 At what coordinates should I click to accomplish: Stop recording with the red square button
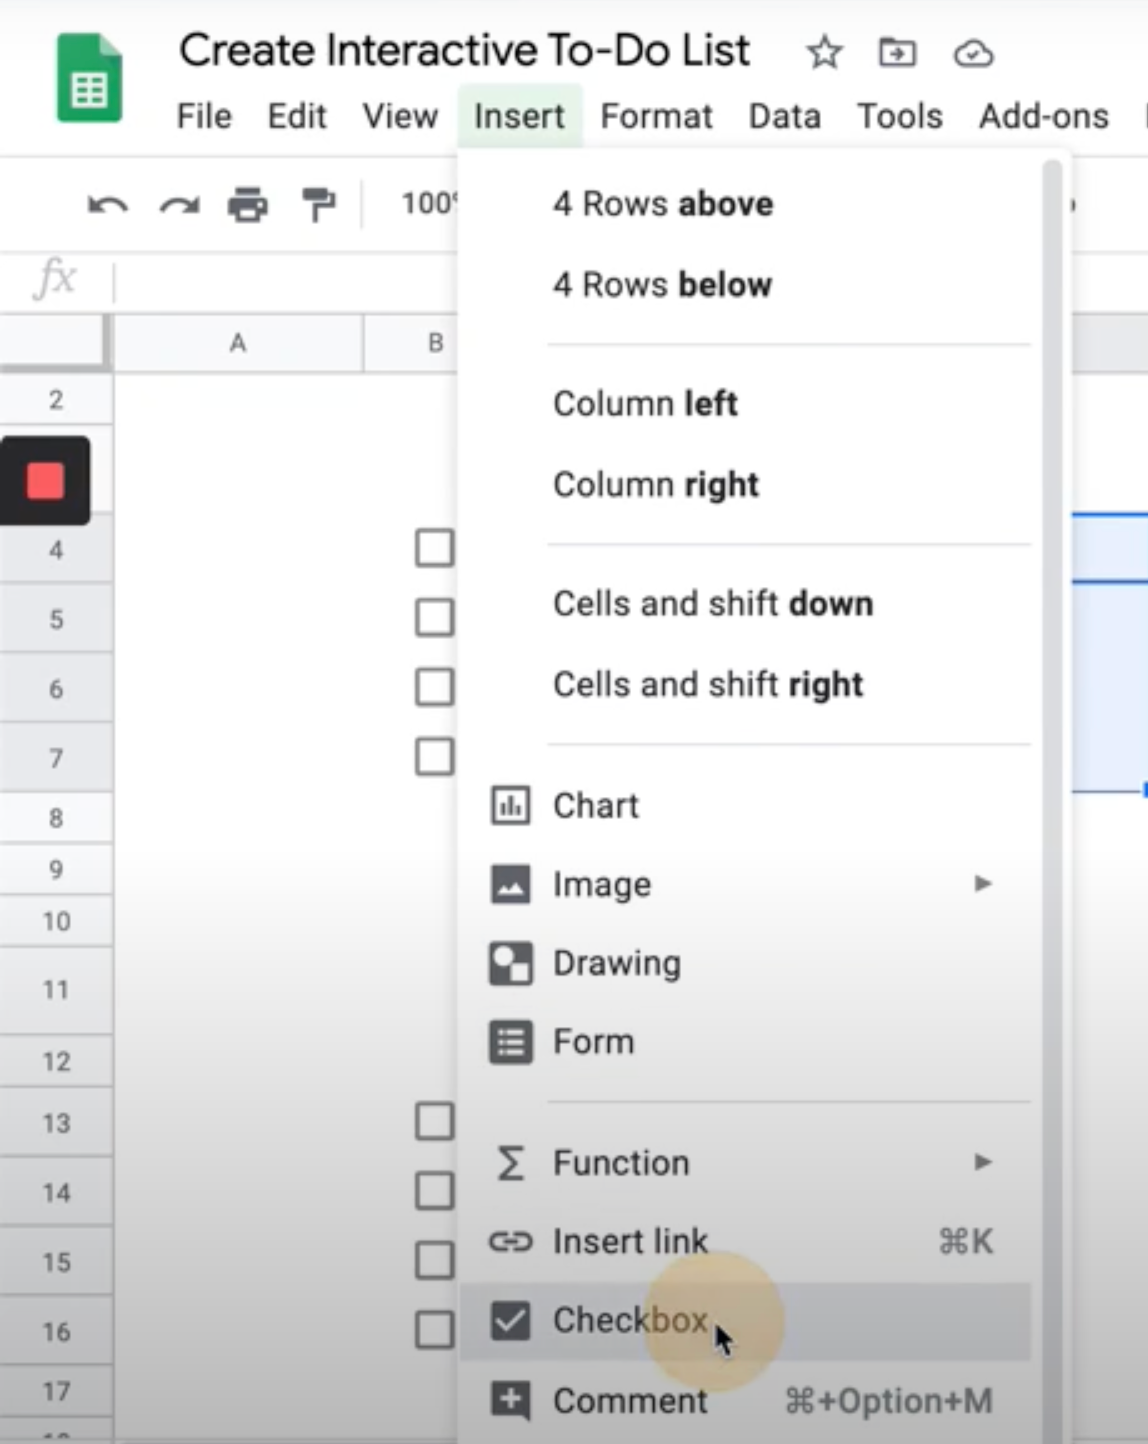(45, 481)
